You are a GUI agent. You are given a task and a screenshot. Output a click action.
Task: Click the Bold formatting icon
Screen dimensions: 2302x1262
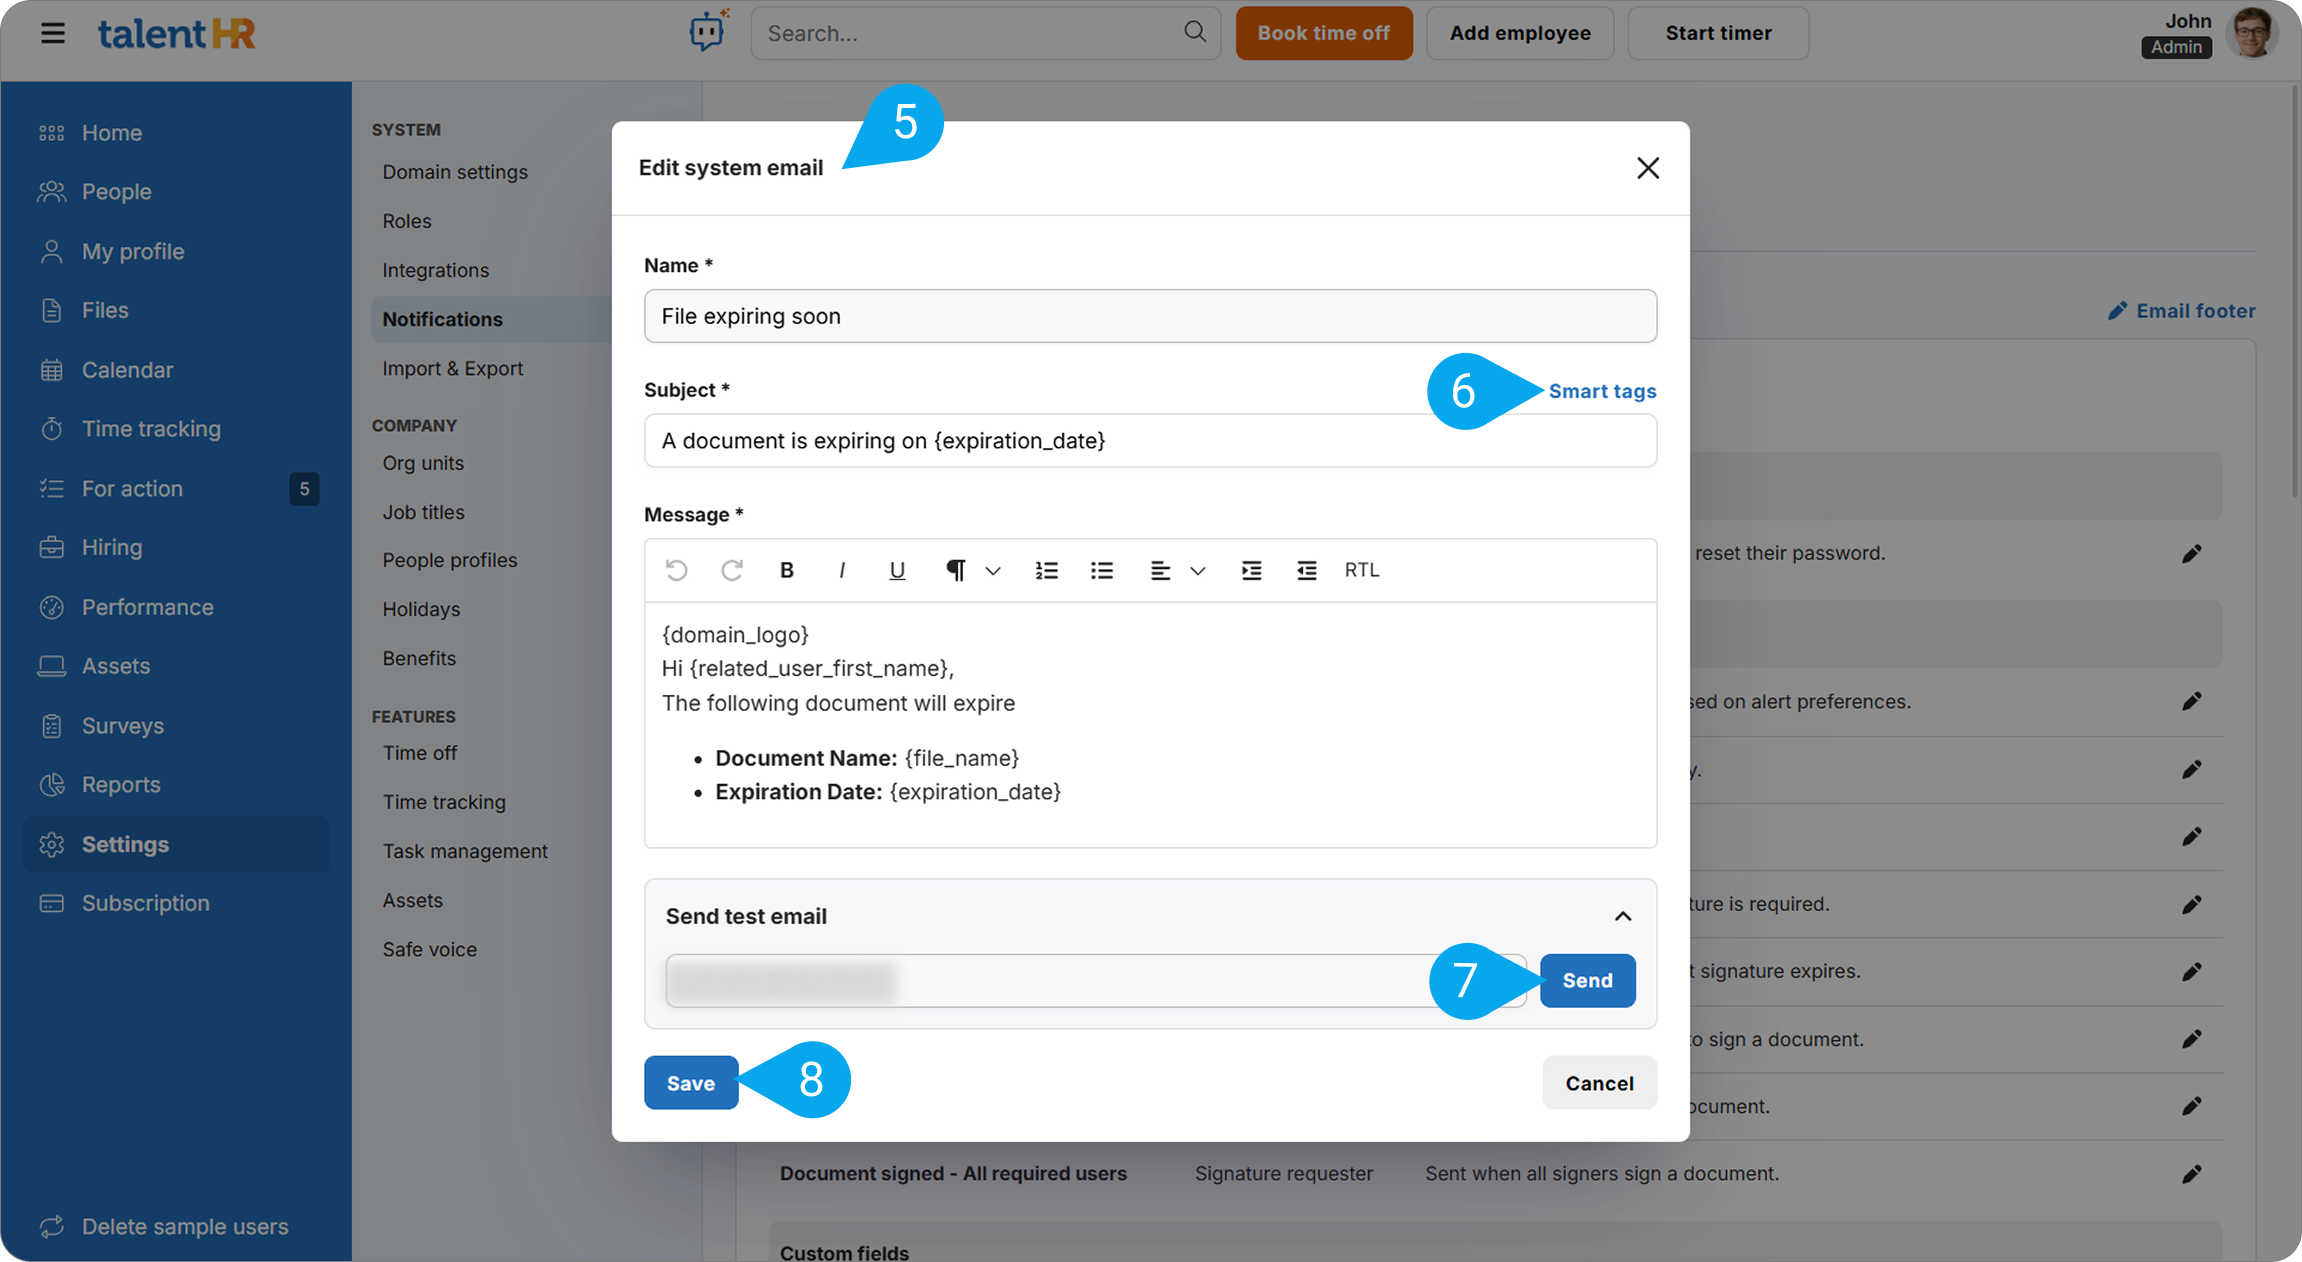(787, 570)
